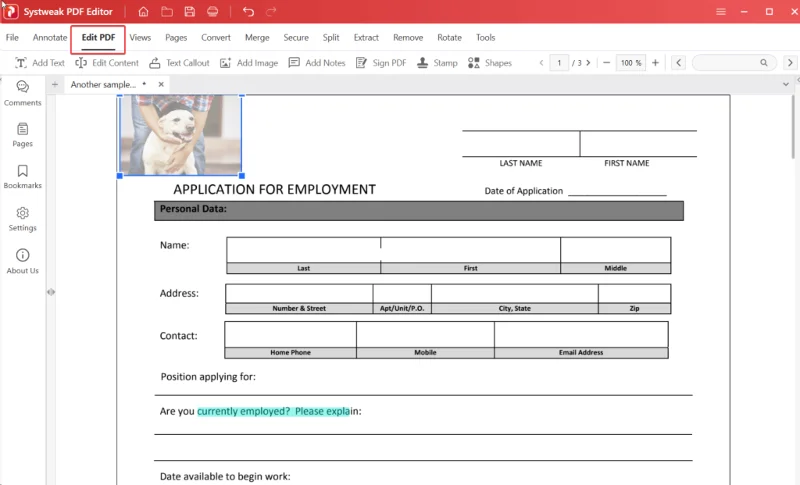The image size is (800, 485).
Task: Click the Home icon in title bar
Action: coord(143,11)
